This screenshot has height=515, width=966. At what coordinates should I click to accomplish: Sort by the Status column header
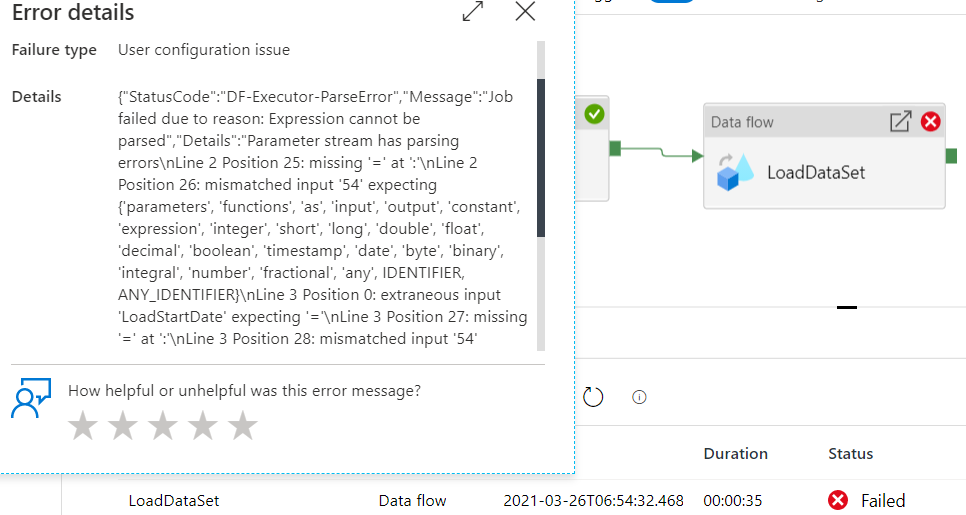click(850, 453)
